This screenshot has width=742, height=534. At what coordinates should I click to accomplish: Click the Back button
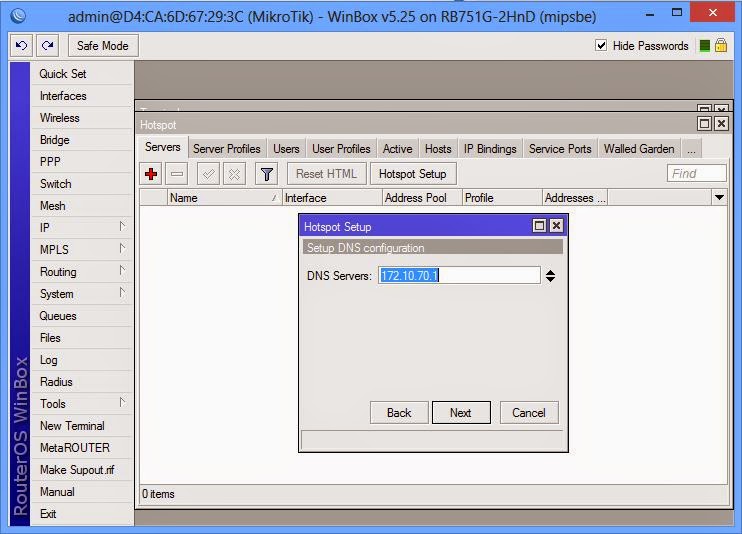click(x=399, y=413)
